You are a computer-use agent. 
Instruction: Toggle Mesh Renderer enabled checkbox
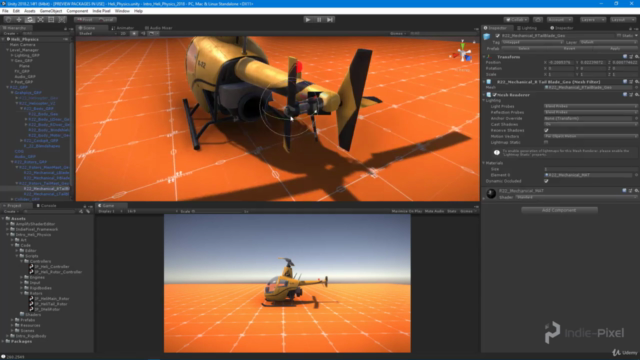click(495, 95)
